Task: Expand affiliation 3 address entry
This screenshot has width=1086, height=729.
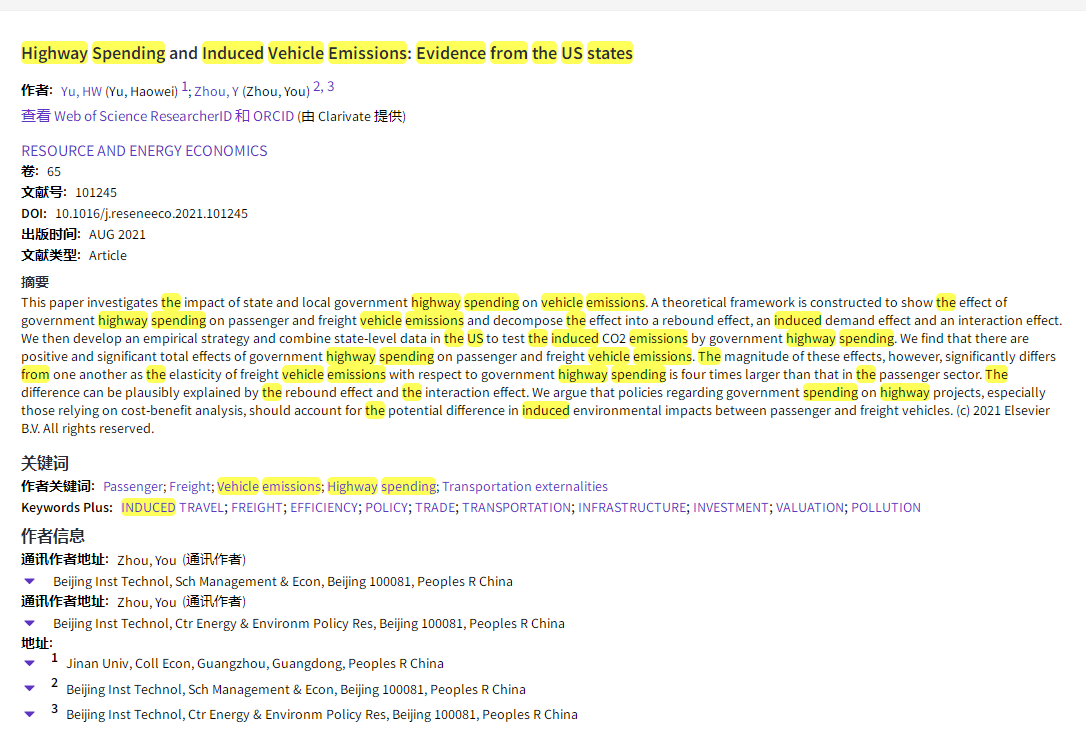Action: (29, 714)
